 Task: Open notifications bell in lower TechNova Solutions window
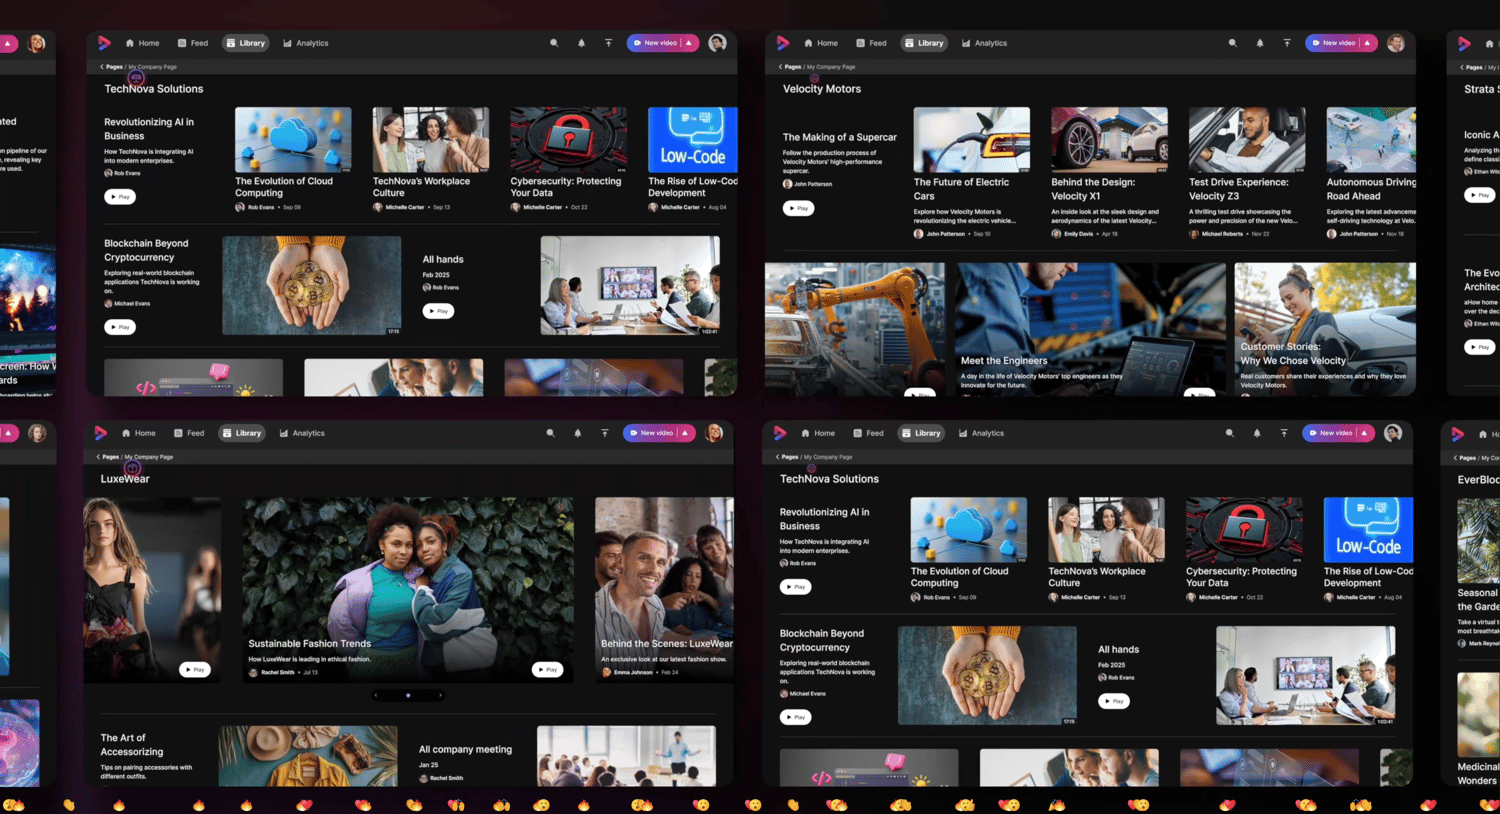point(1257,433)
